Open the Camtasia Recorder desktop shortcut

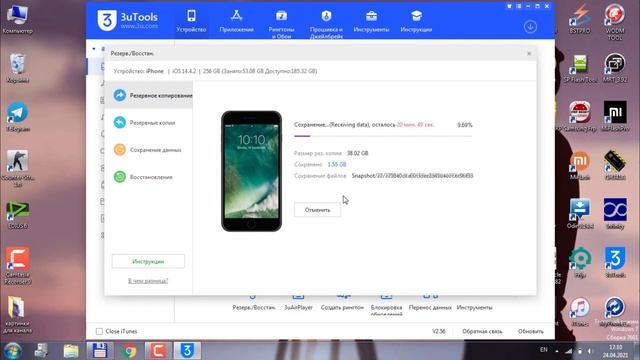17,265
